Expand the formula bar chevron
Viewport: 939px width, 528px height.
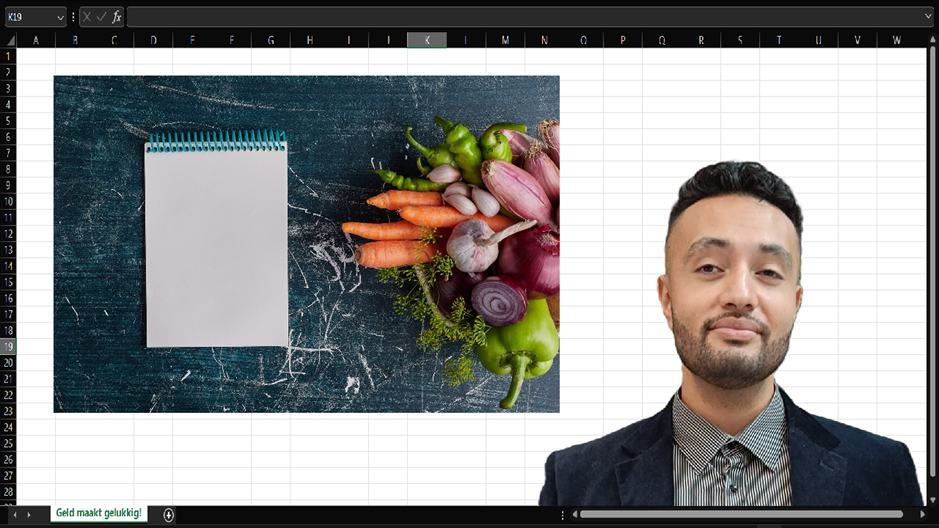pos(928,17)
